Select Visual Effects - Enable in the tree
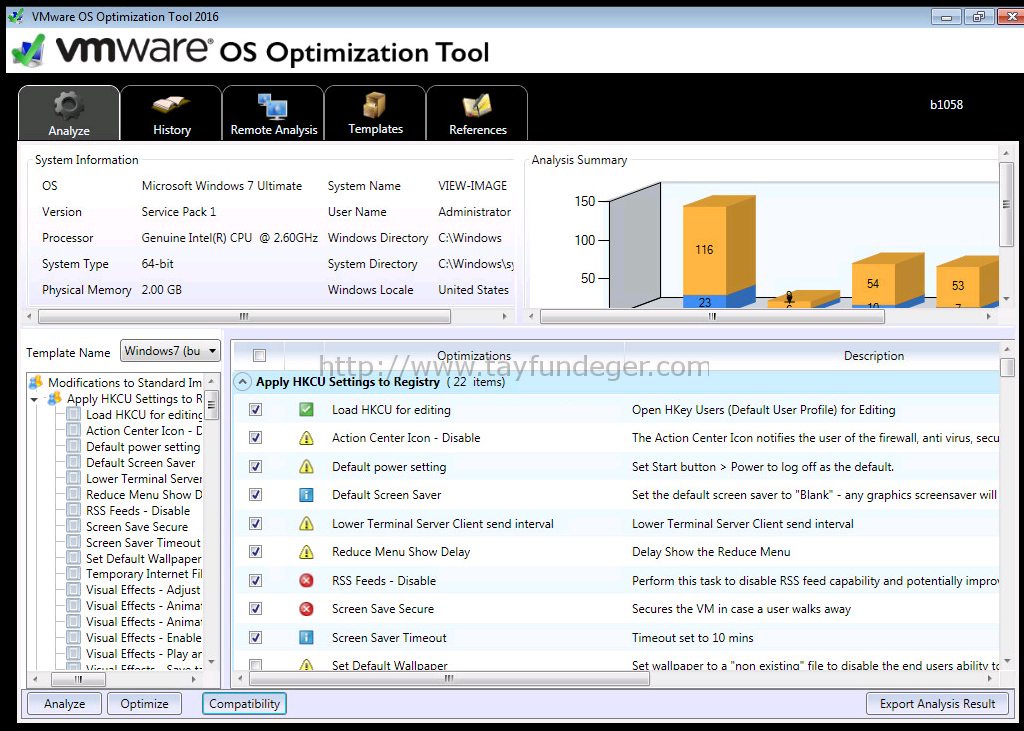This screenshot has width=1024, height=731. pyautogui.click(x=144, y=638)
